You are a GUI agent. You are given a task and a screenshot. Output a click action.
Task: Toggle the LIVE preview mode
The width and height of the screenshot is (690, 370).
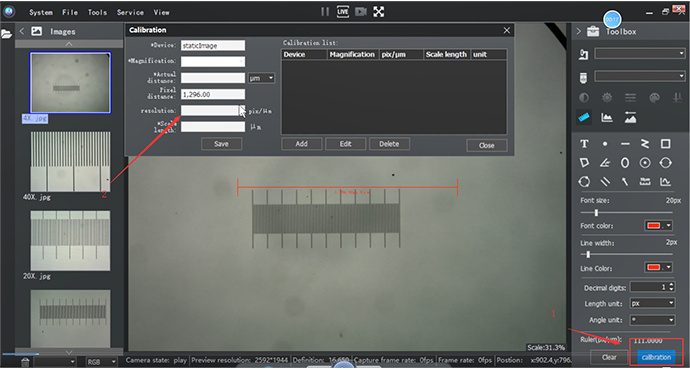click(x=343, y=12)
